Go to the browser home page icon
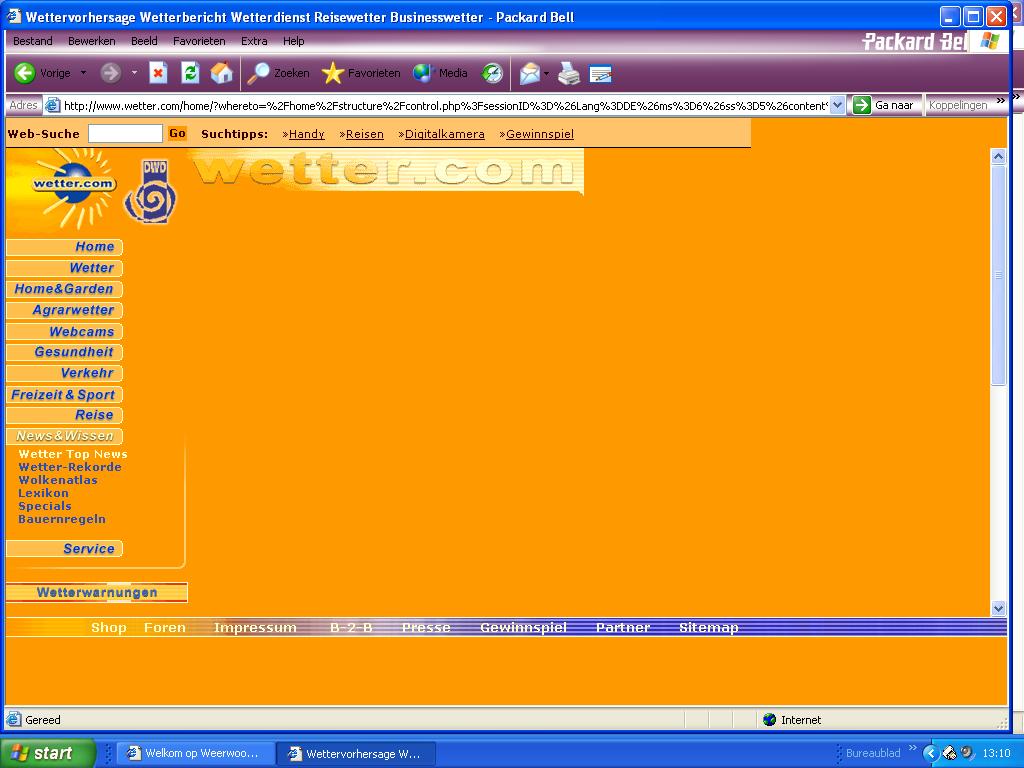 221,73
